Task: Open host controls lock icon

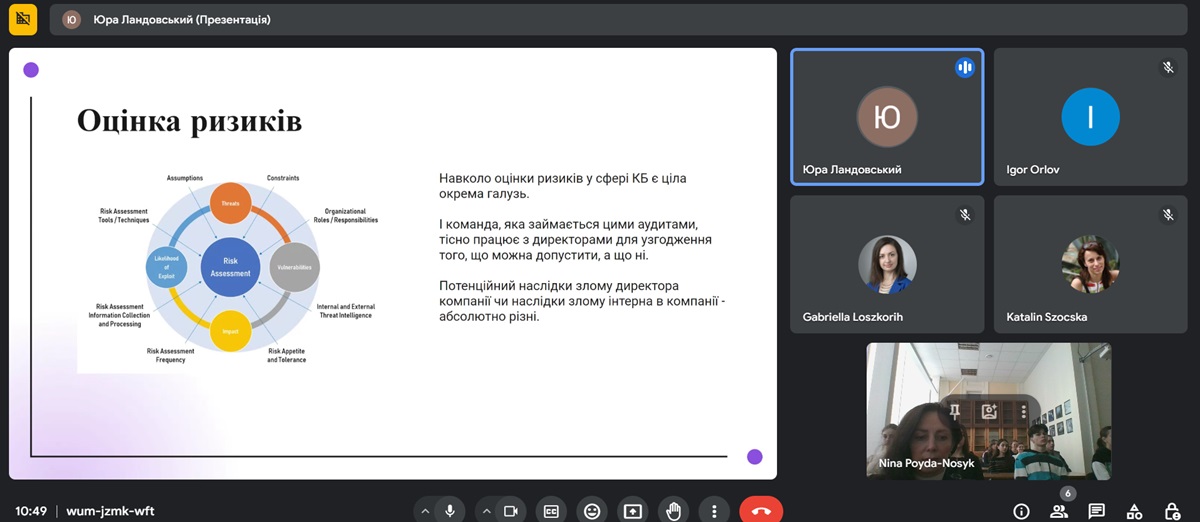Action: pos(1171,511)
